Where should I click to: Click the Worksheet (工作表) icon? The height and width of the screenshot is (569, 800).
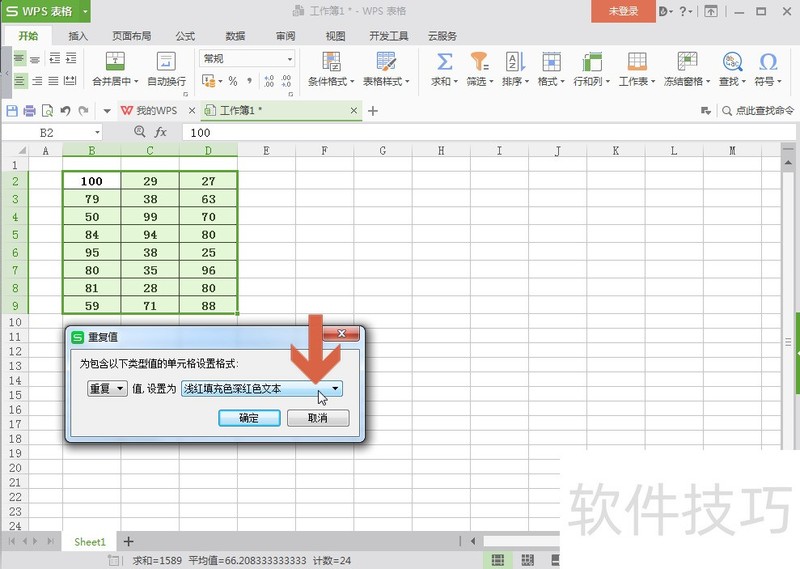click(637, 62)
